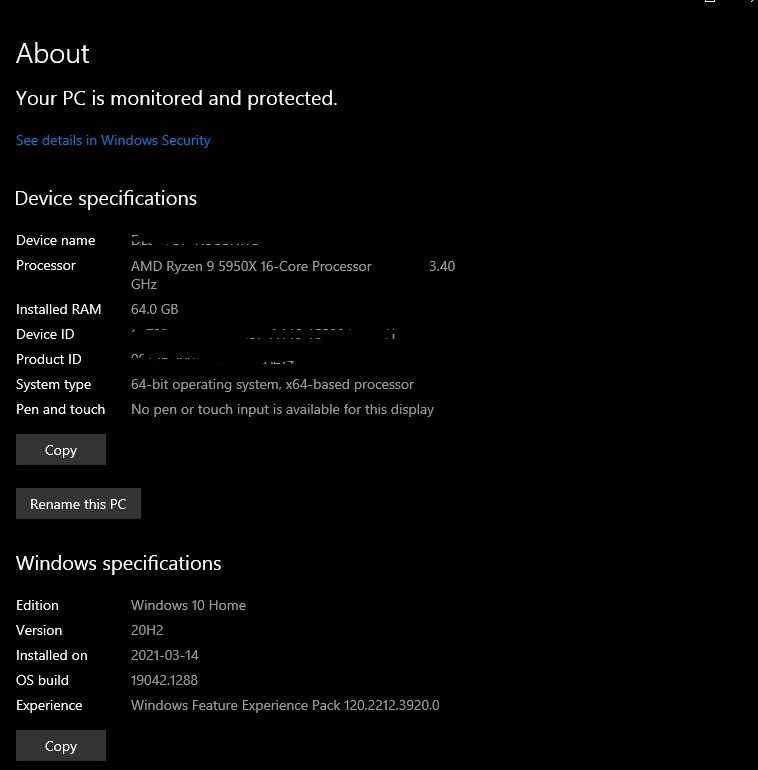Select '64-bit operating system, x64-based processor' text
Viewport: 758px width, 770px height.
click(272, 385)
